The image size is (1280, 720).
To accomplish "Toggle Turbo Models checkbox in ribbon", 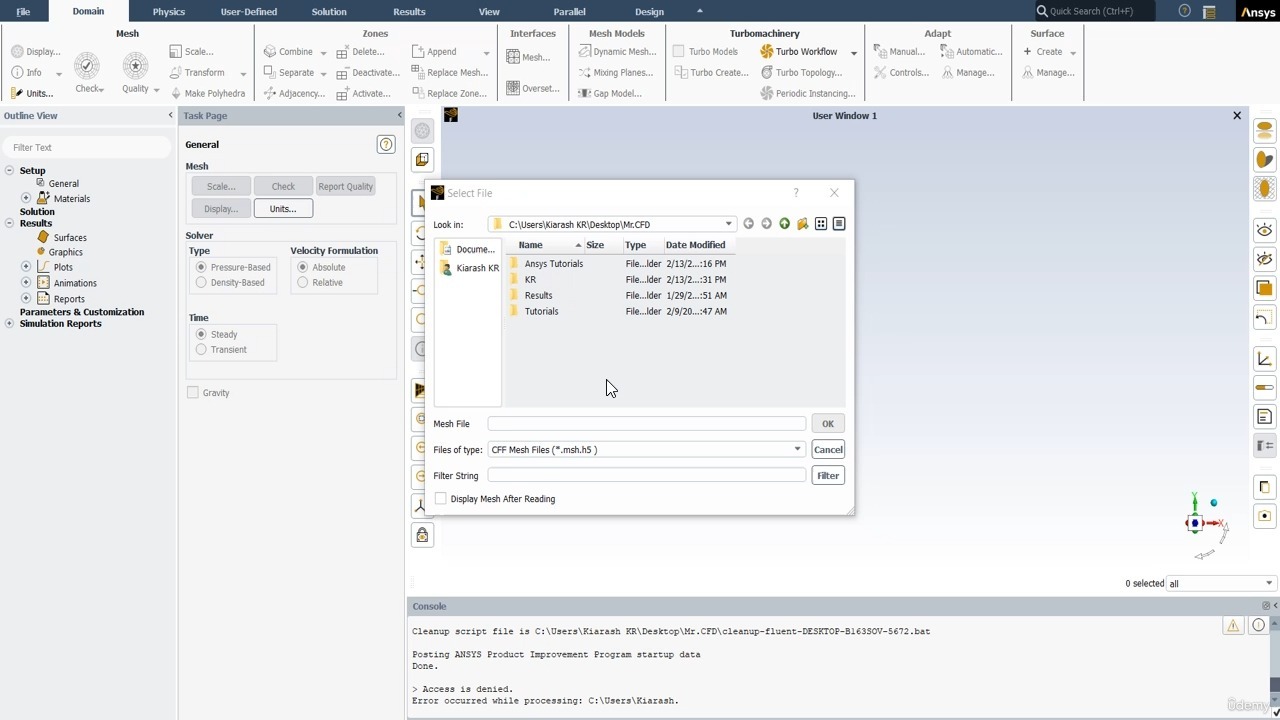I will point(679,51).
